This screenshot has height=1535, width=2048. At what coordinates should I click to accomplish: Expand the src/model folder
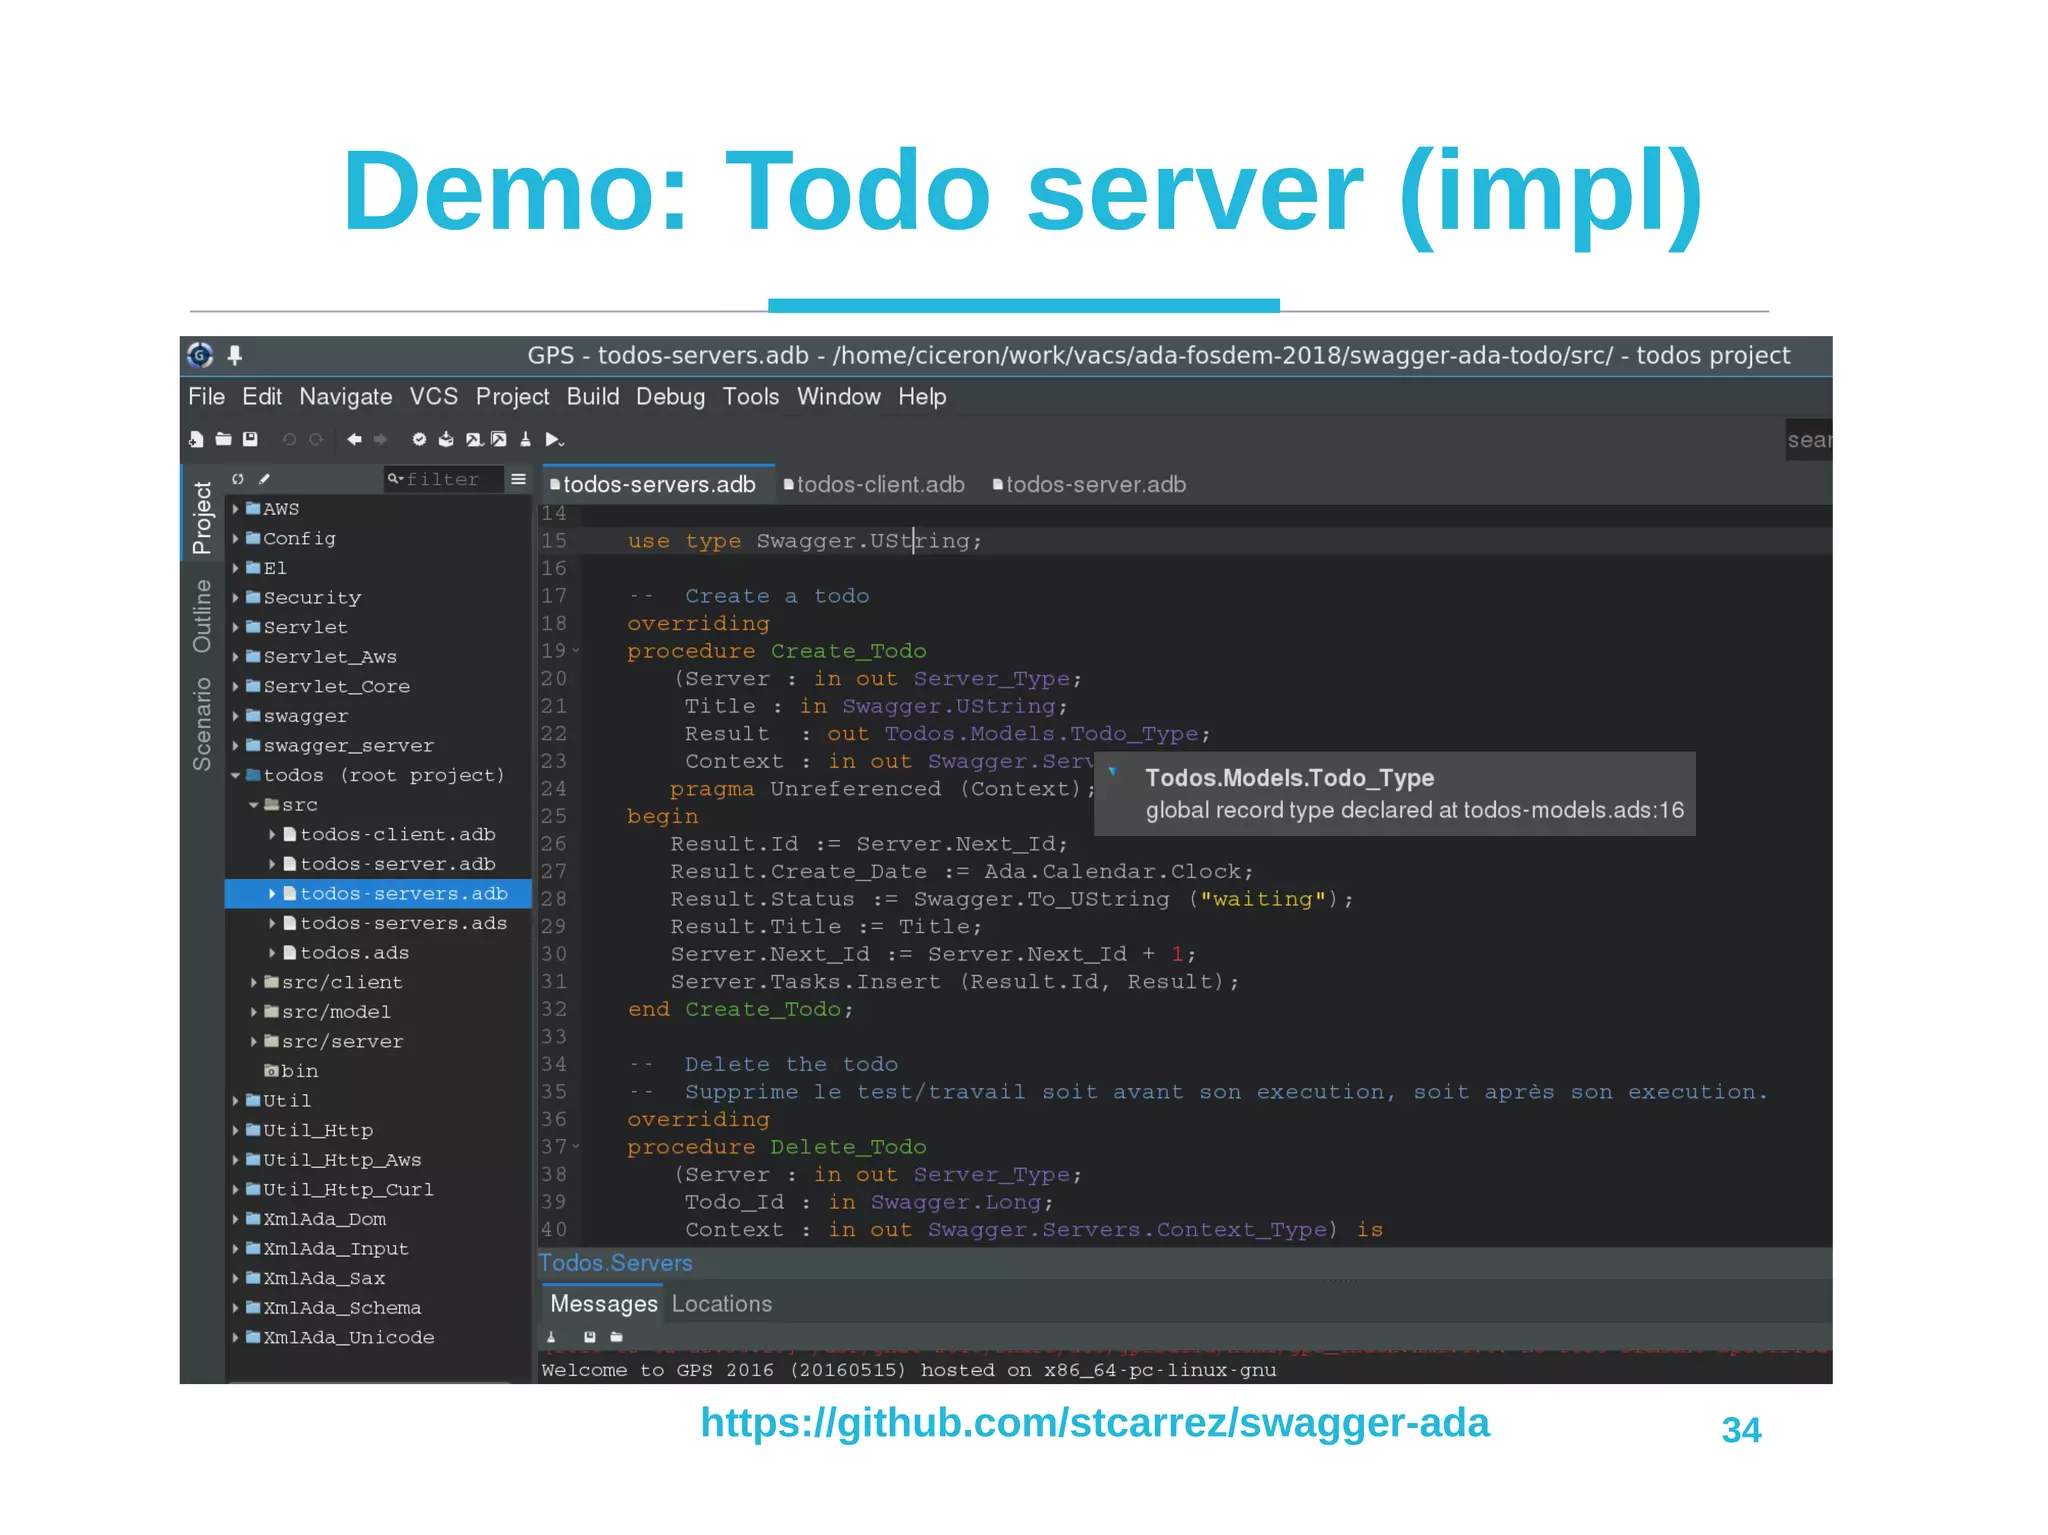pyautogui.click(x=254, y=1012)
